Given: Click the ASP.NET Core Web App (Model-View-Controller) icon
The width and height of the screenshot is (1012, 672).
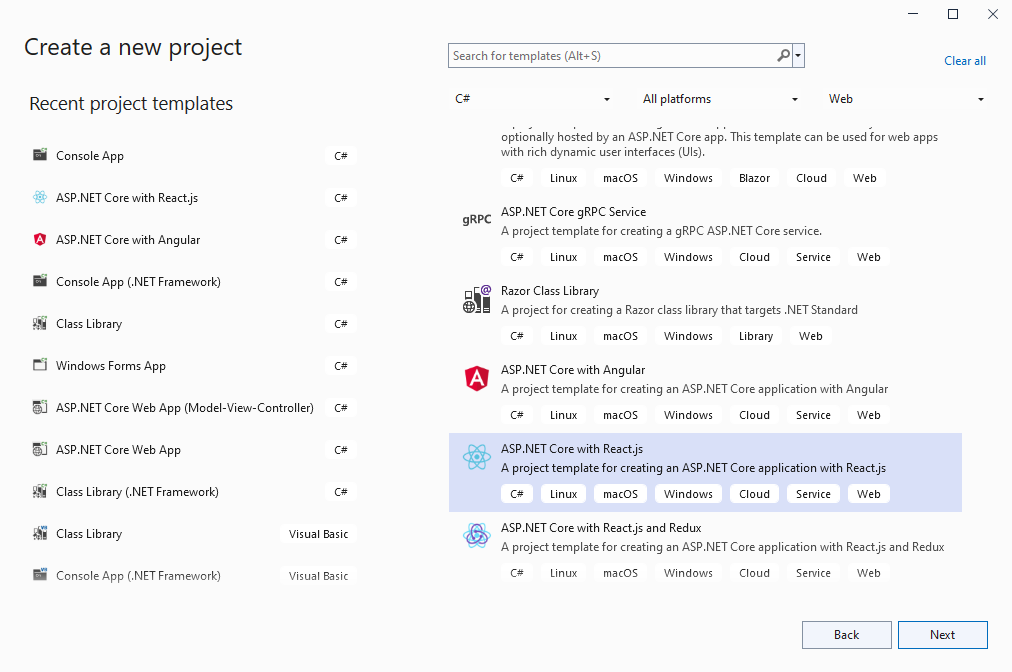Looking at the screenshot, I should (40, 407).
